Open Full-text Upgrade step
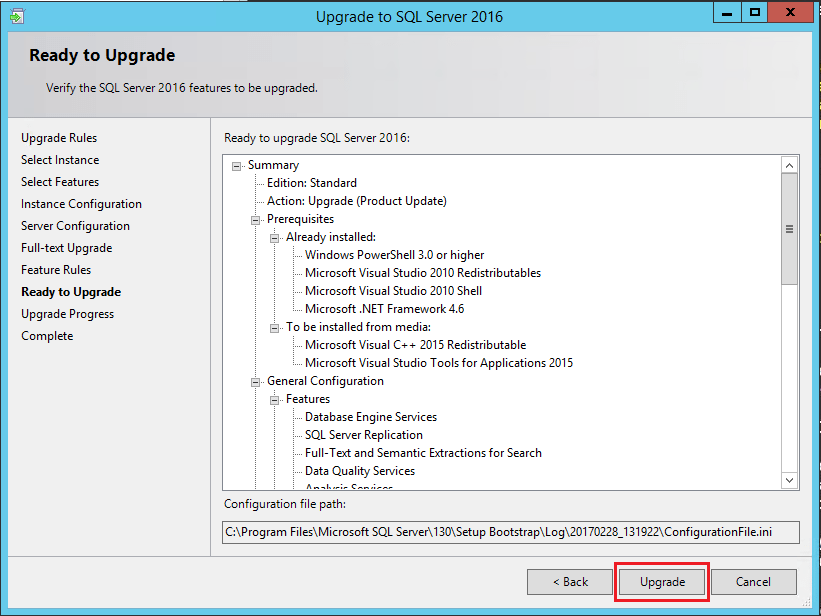The image size is (821, 616). [x=66, y=248]
